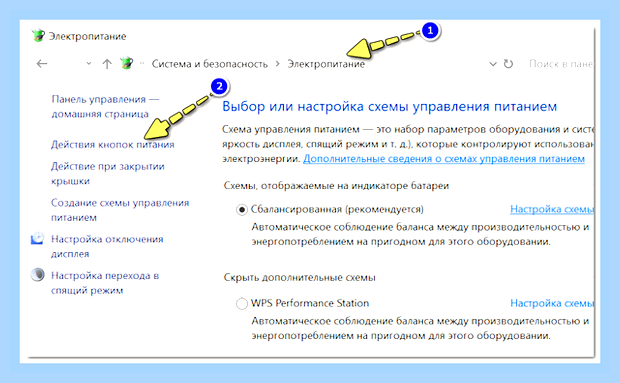The image size is (620, 383).
Task: Open 'Настройка перехода в спящий режим' link
Action: click(105, 283)
